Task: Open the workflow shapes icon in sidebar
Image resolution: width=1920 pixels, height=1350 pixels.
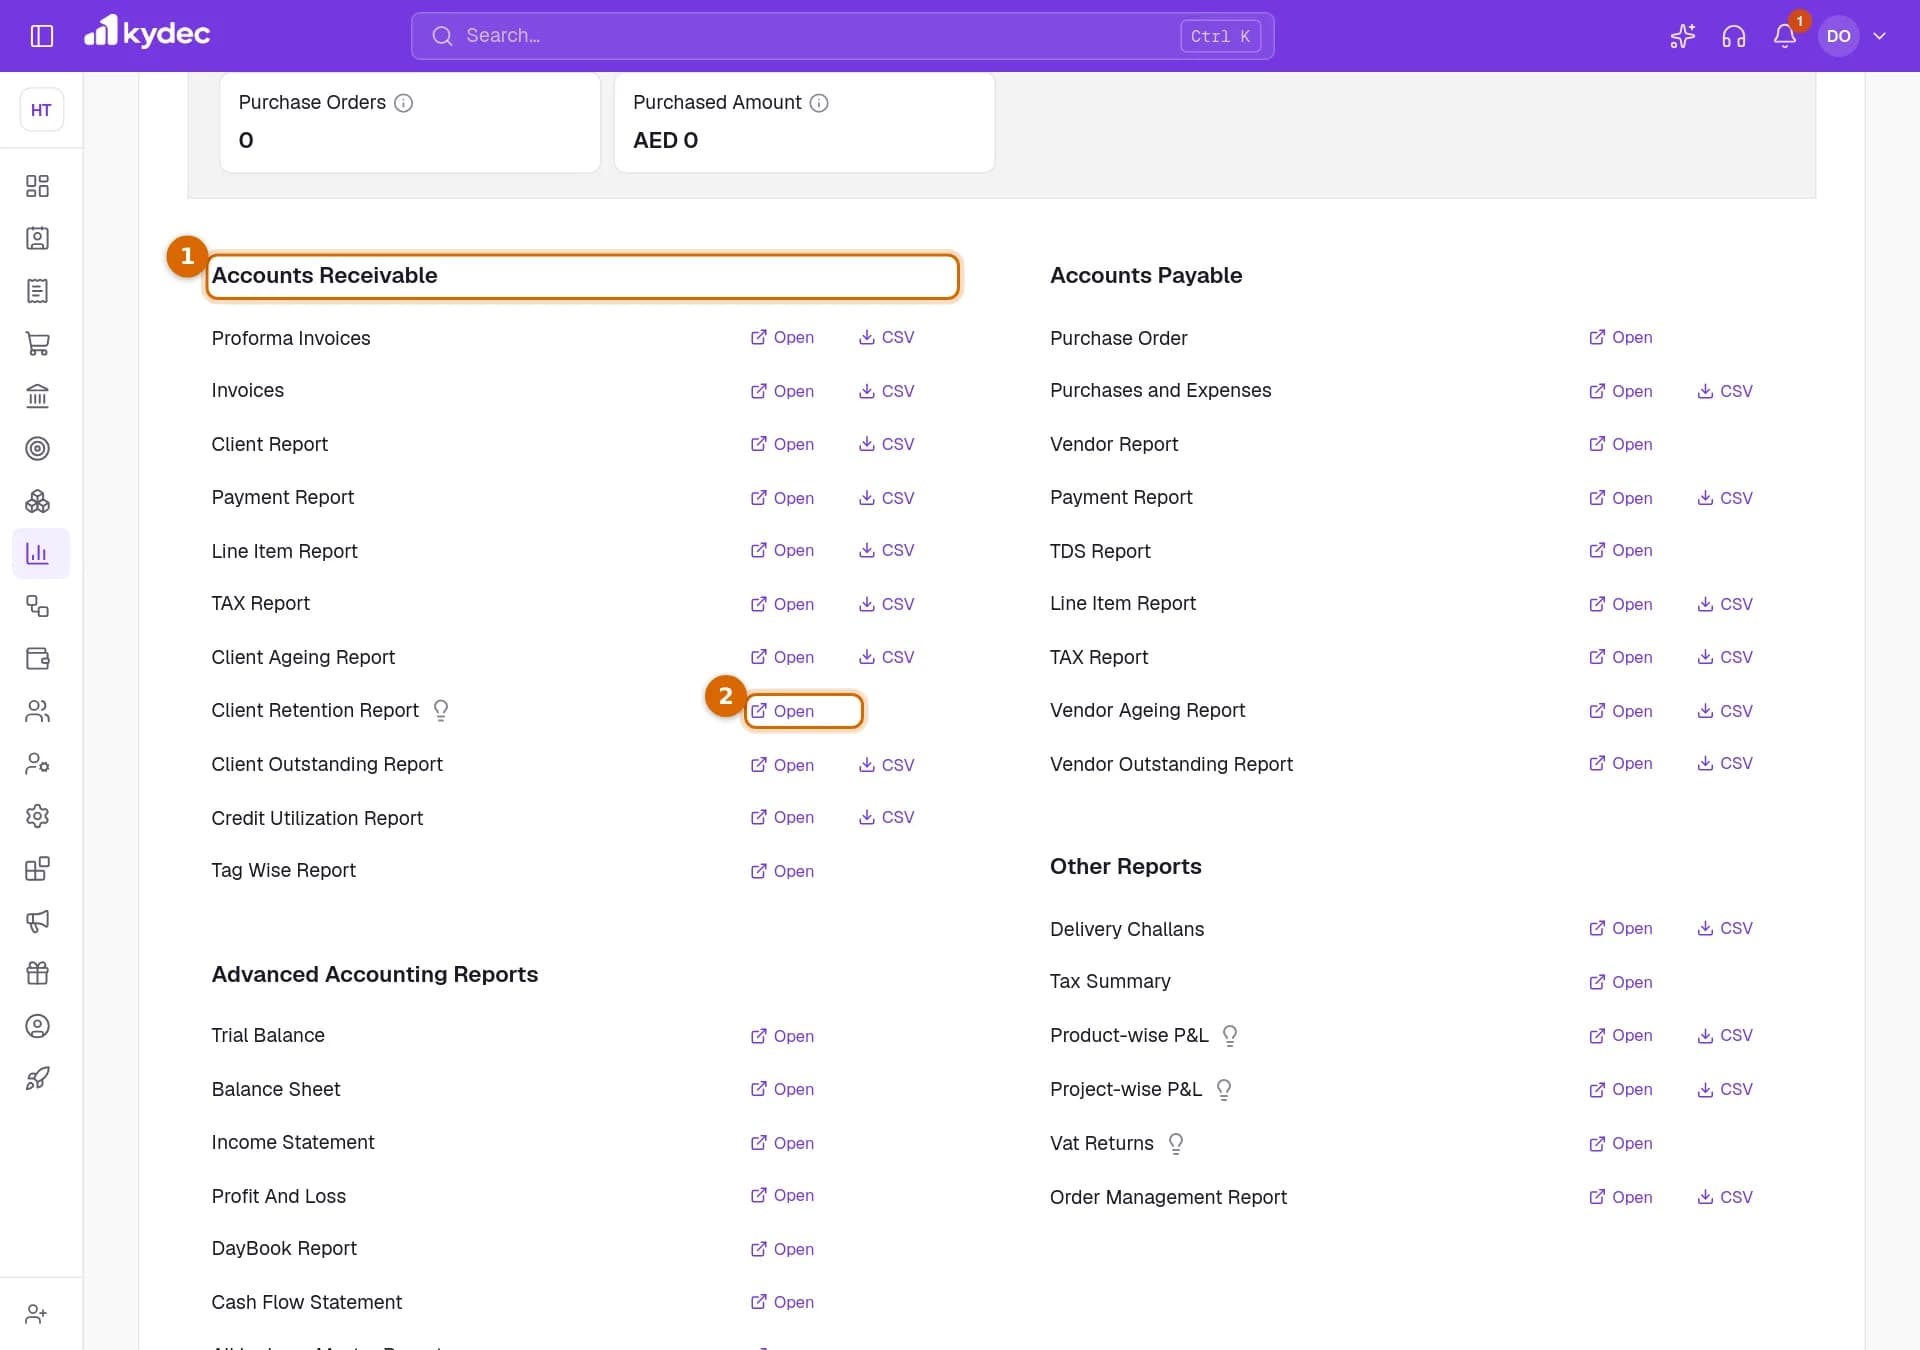Action: click(37, 606)
